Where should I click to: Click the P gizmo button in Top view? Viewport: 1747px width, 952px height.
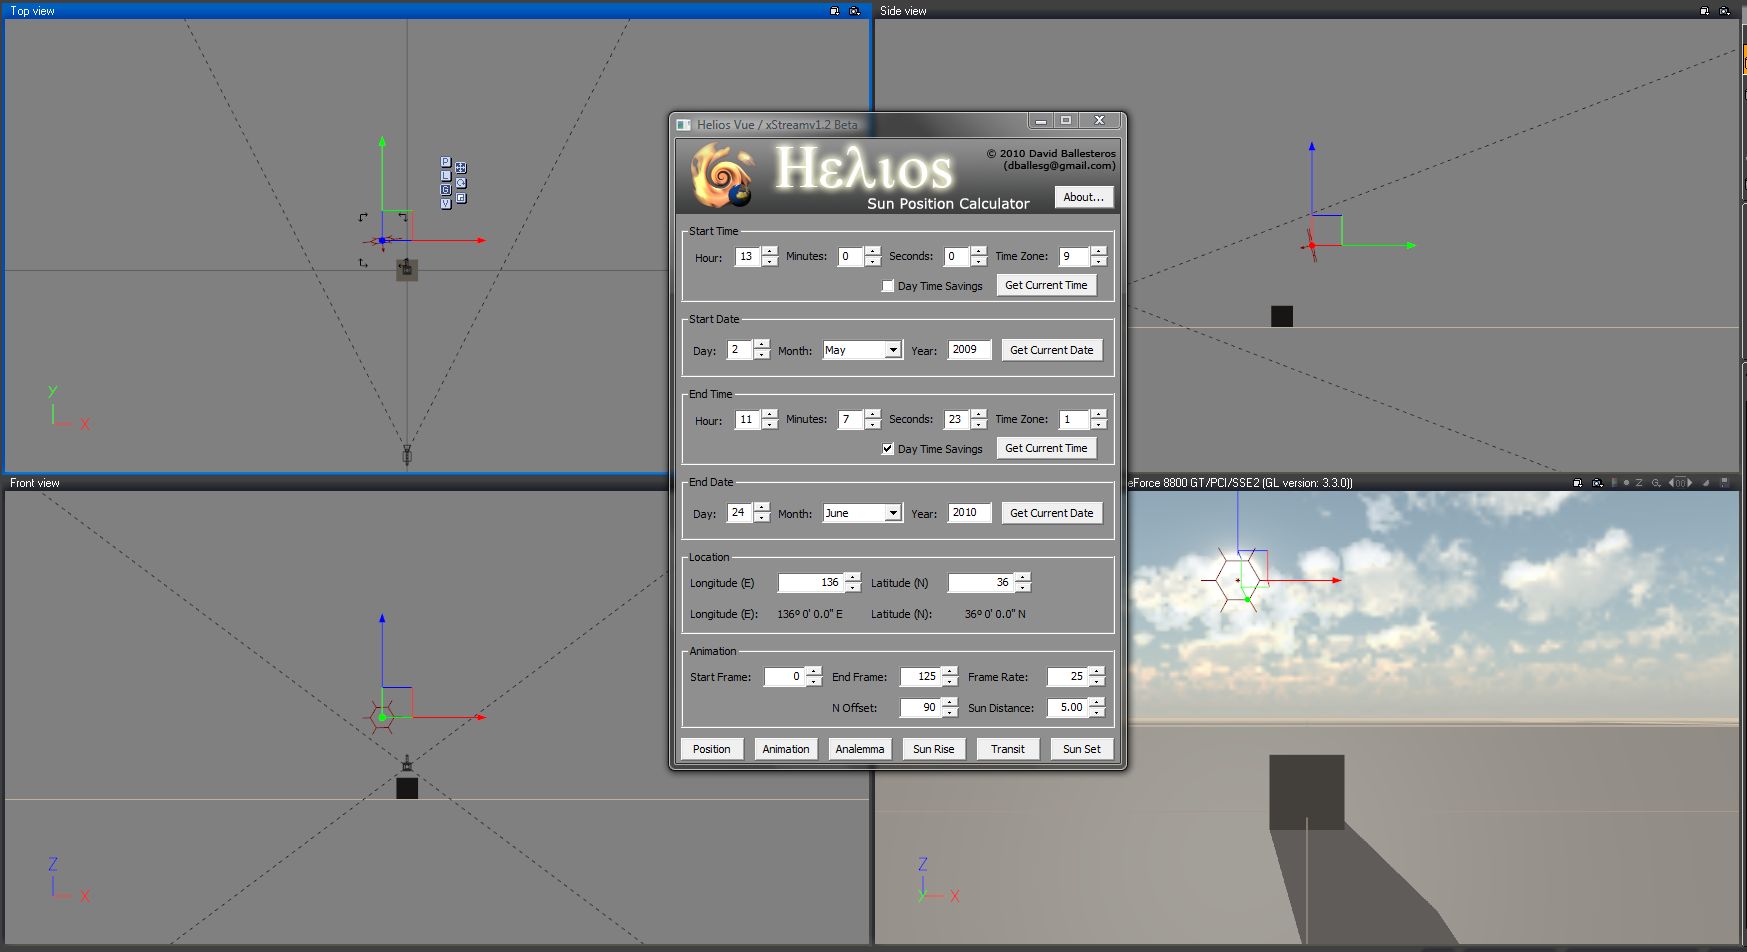(445, 162)
